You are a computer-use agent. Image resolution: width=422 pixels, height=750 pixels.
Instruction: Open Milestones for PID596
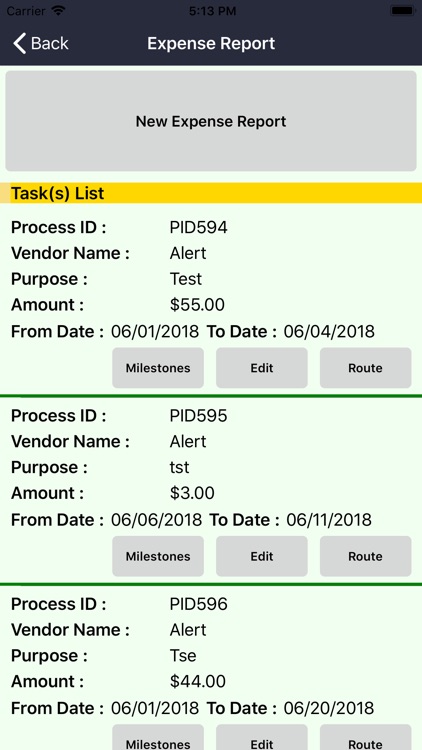(x=158, y=738)
